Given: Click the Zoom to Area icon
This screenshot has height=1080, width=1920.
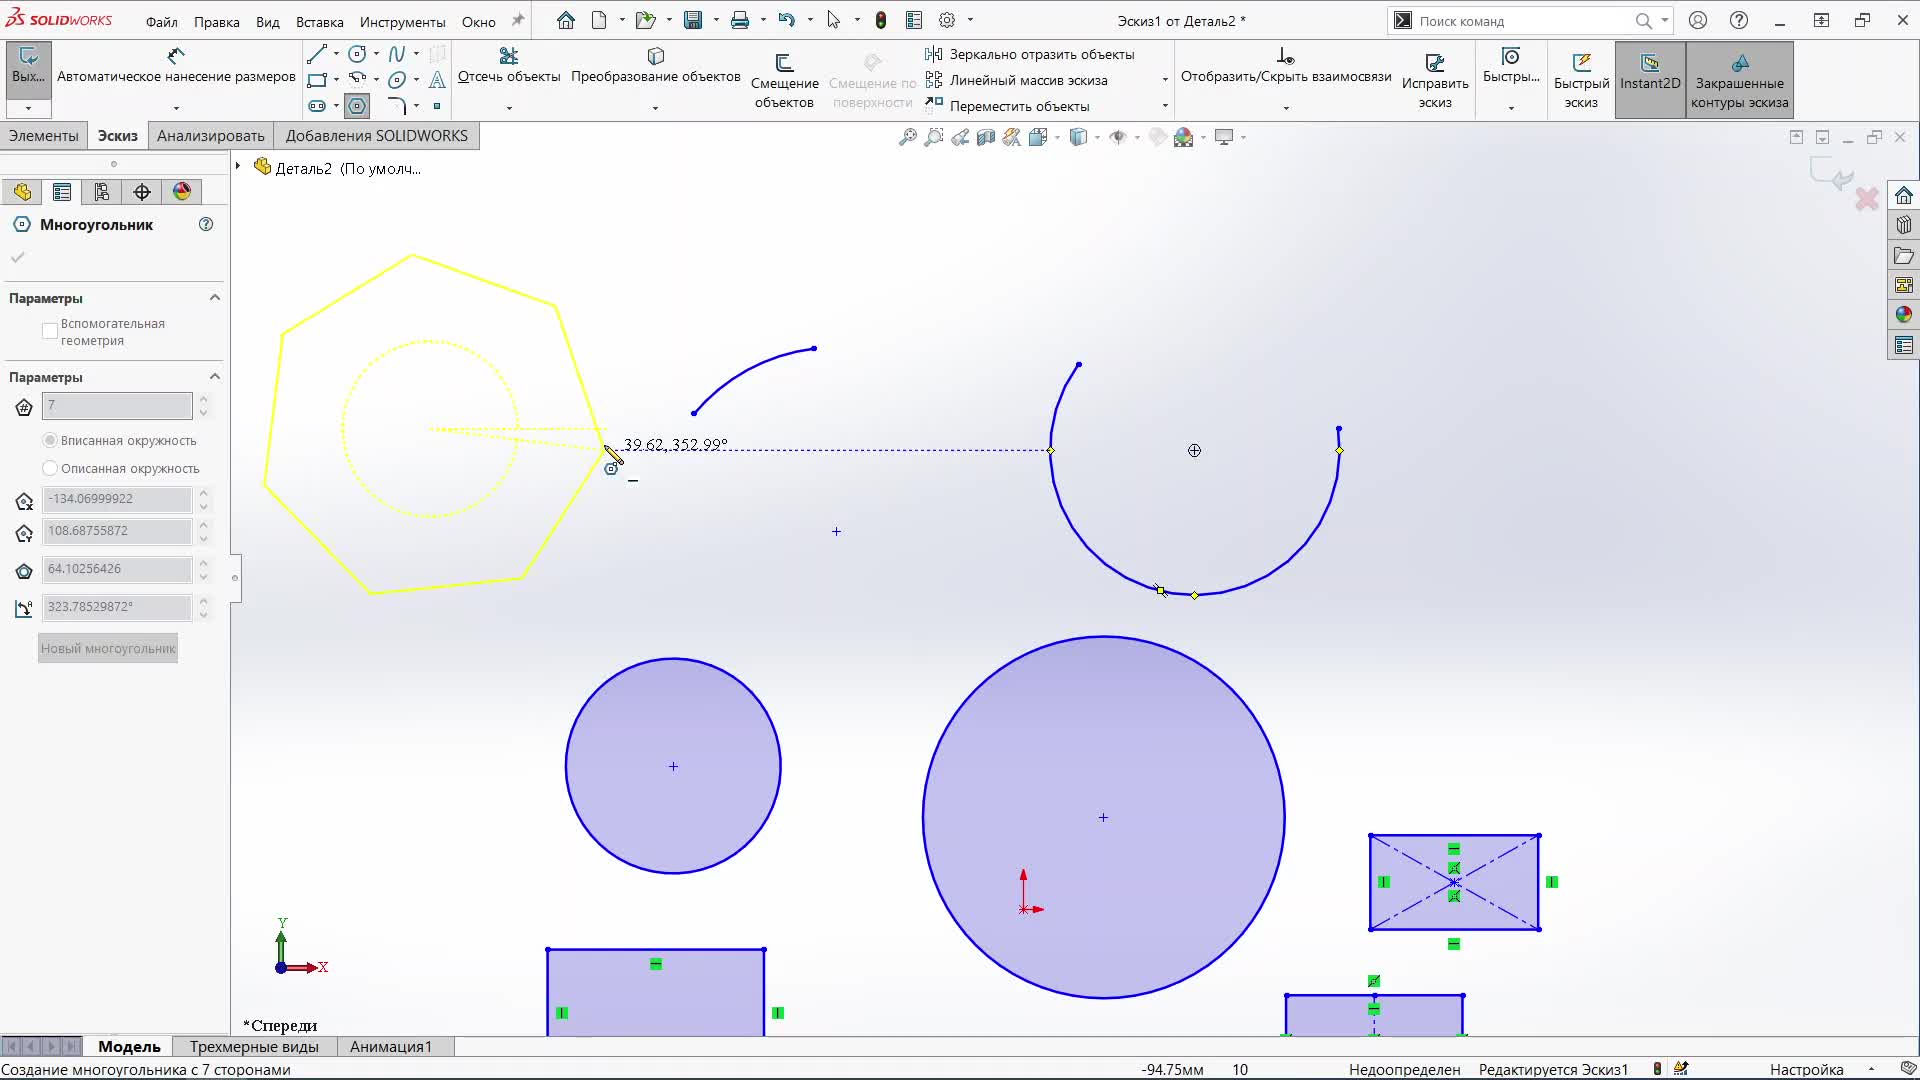Looking at the screenshot, I should [934, 138].
